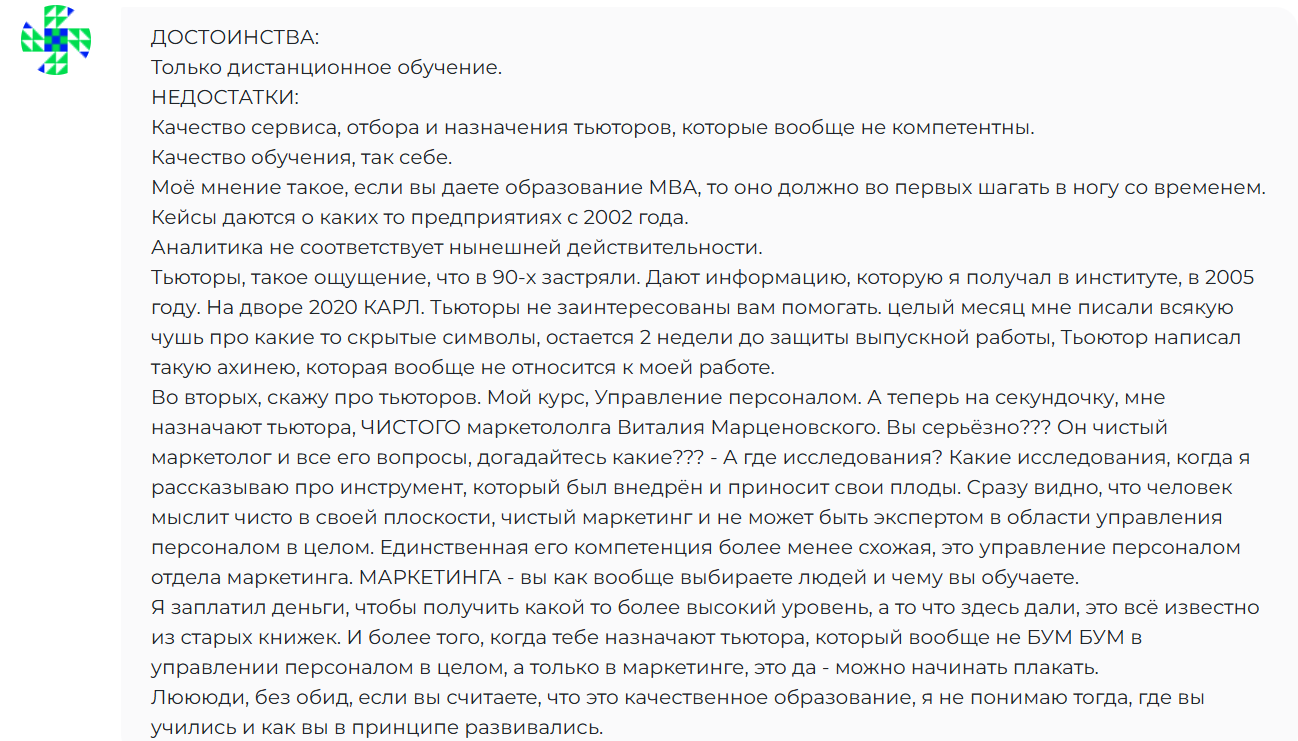Click the line starting 'такую ахинею'
Screen dimensions: 1298x741
tap(462, 368)
